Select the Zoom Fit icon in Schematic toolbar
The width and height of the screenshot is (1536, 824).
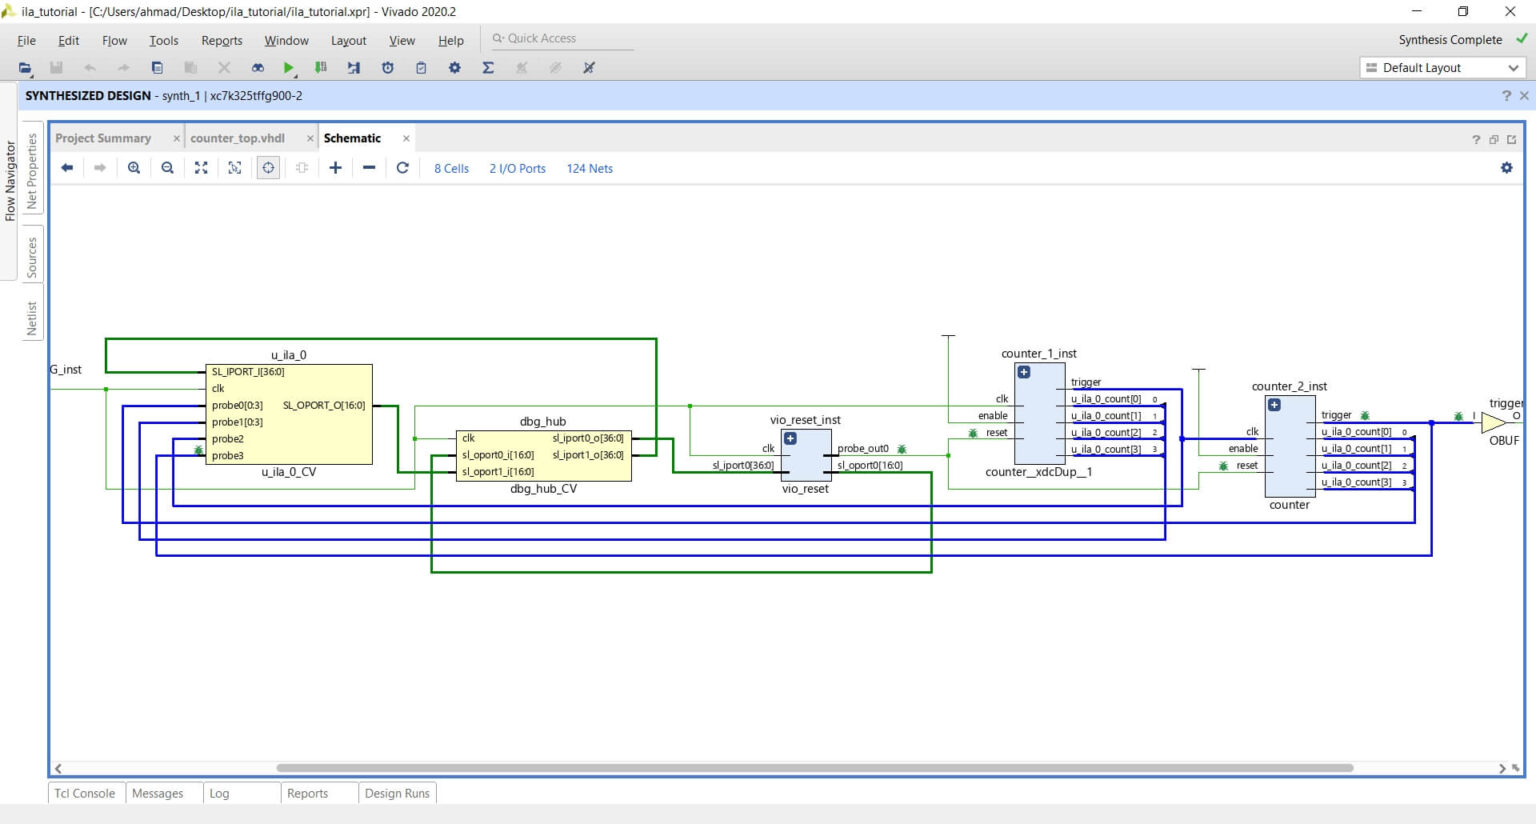pyautogui.click(x=201, y=168)
